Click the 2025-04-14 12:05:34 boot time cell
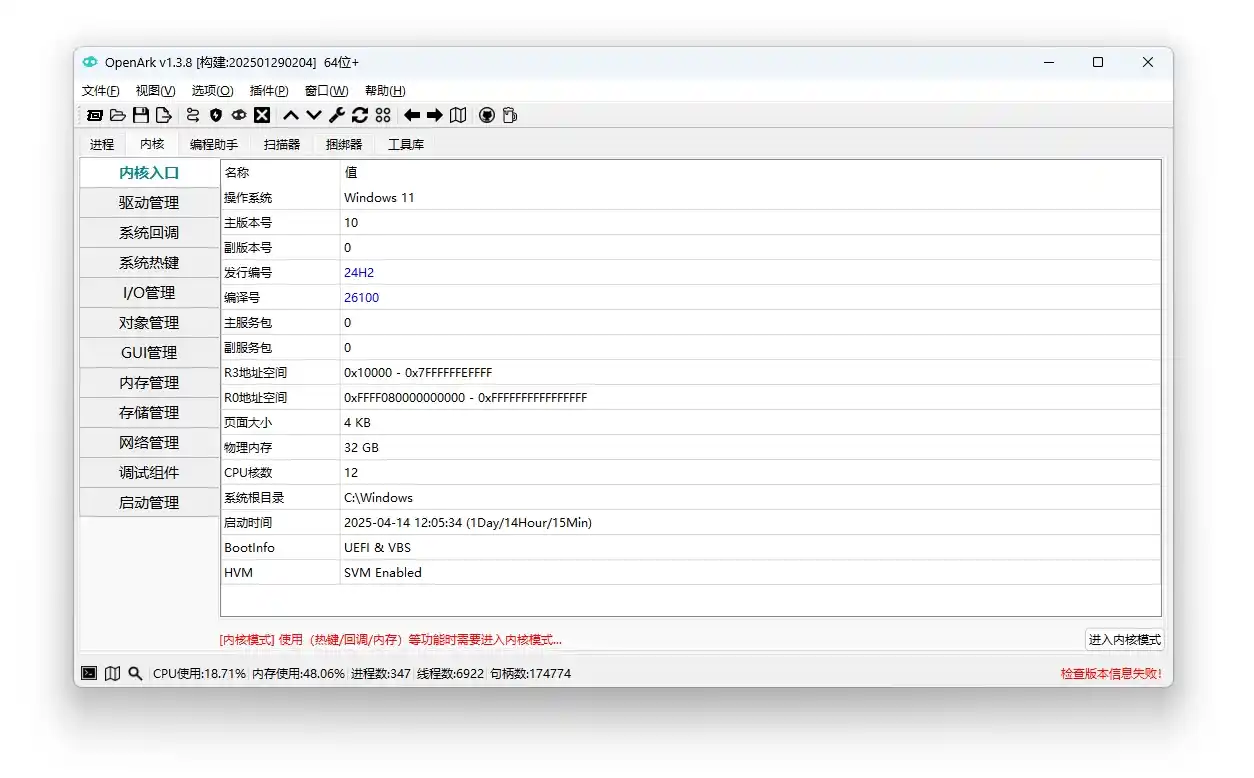1254x778 pixels. coord(750,522)
